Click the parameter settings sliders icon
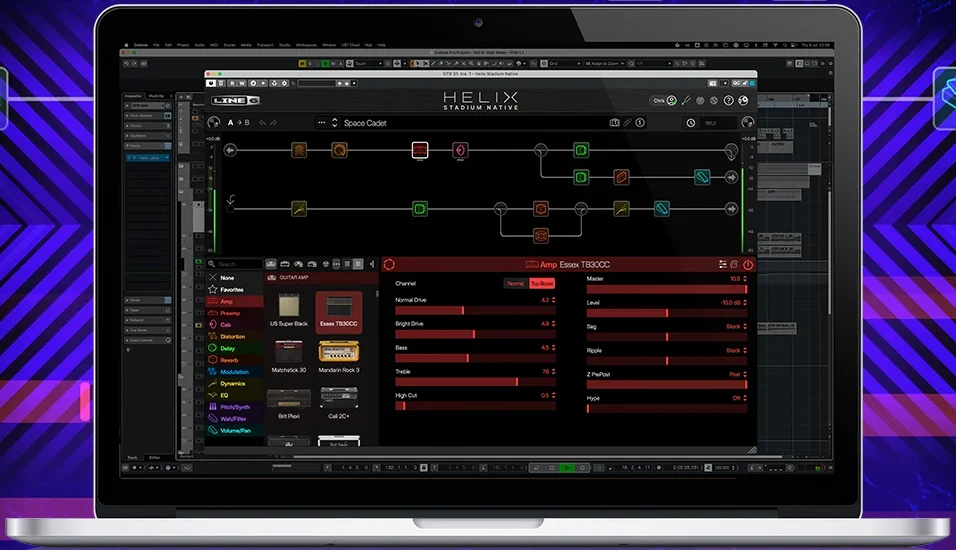 coord(722,265)
